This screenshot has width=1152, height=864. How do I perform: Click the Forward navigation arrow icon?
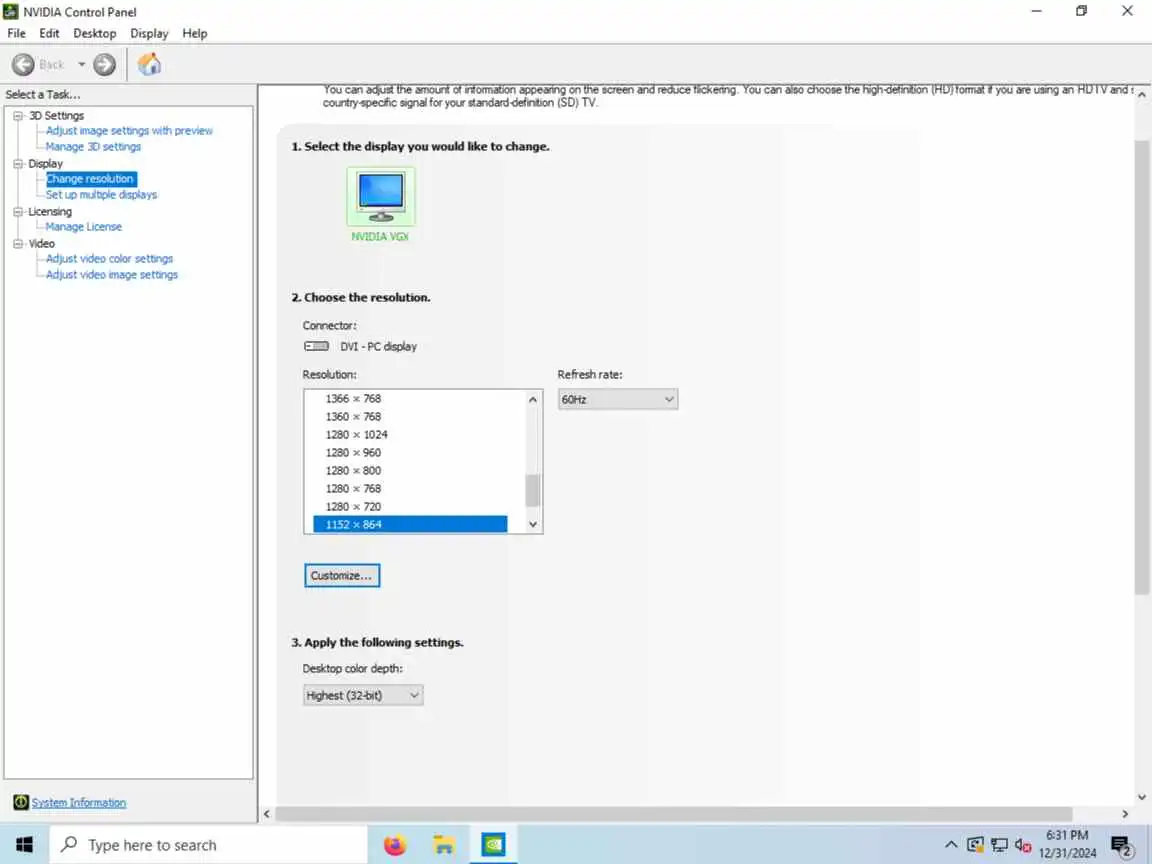pos(104,65)
